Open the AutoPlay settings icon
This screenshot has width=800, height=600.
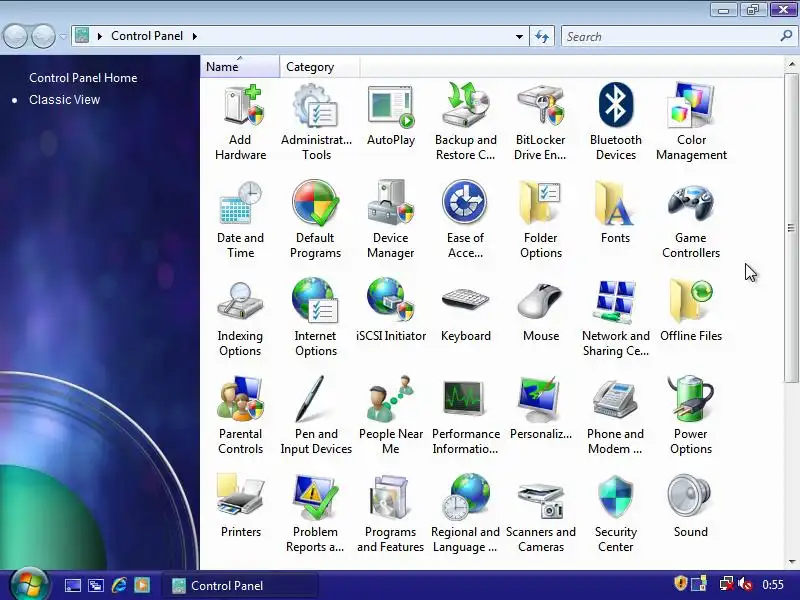391,115
